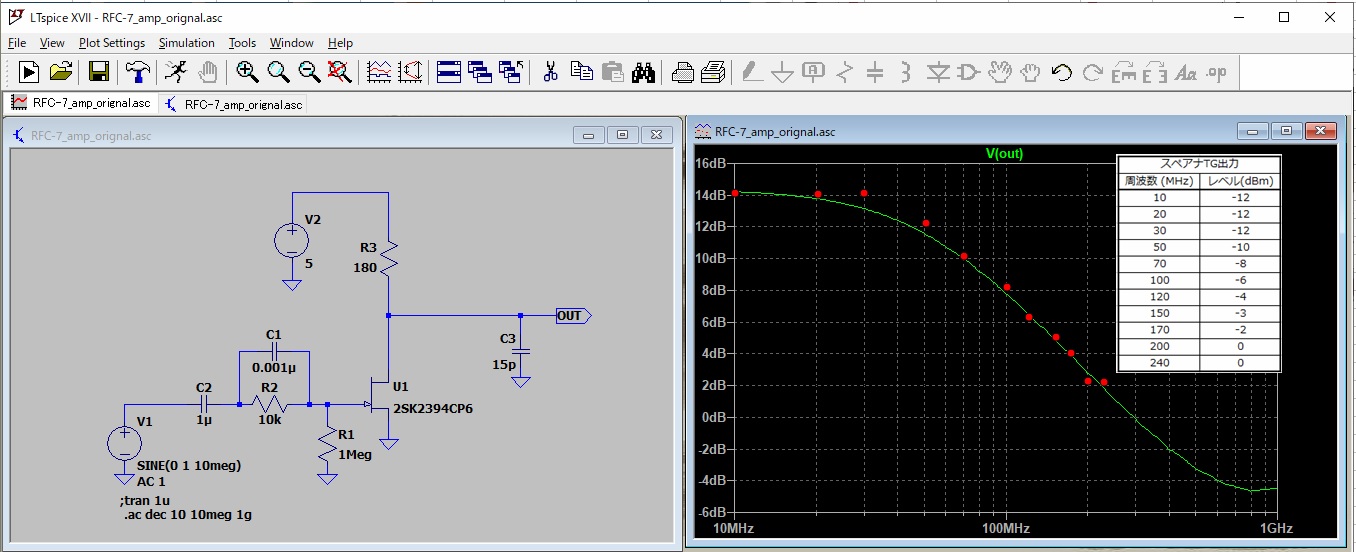Halt the simulation with hand icon
Screen dimensions: 1356x552
point(208,72)
